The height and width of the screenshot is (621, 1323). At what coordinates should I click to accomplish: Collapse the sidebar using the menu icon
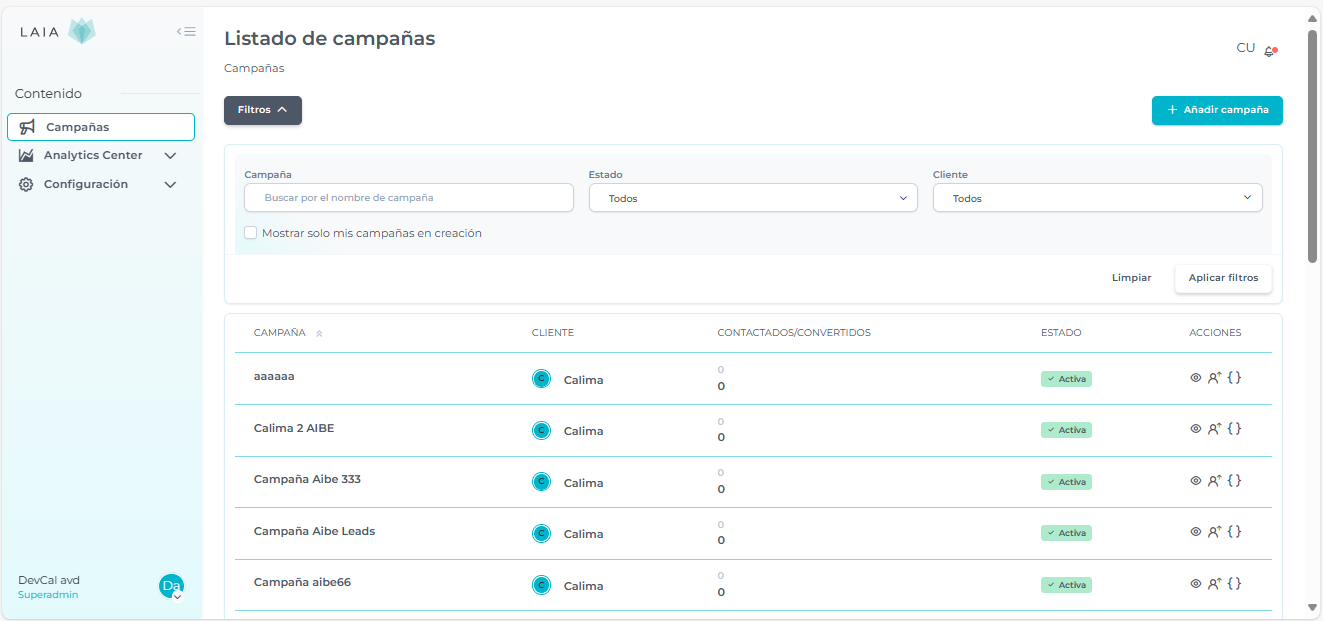(186, 32)
